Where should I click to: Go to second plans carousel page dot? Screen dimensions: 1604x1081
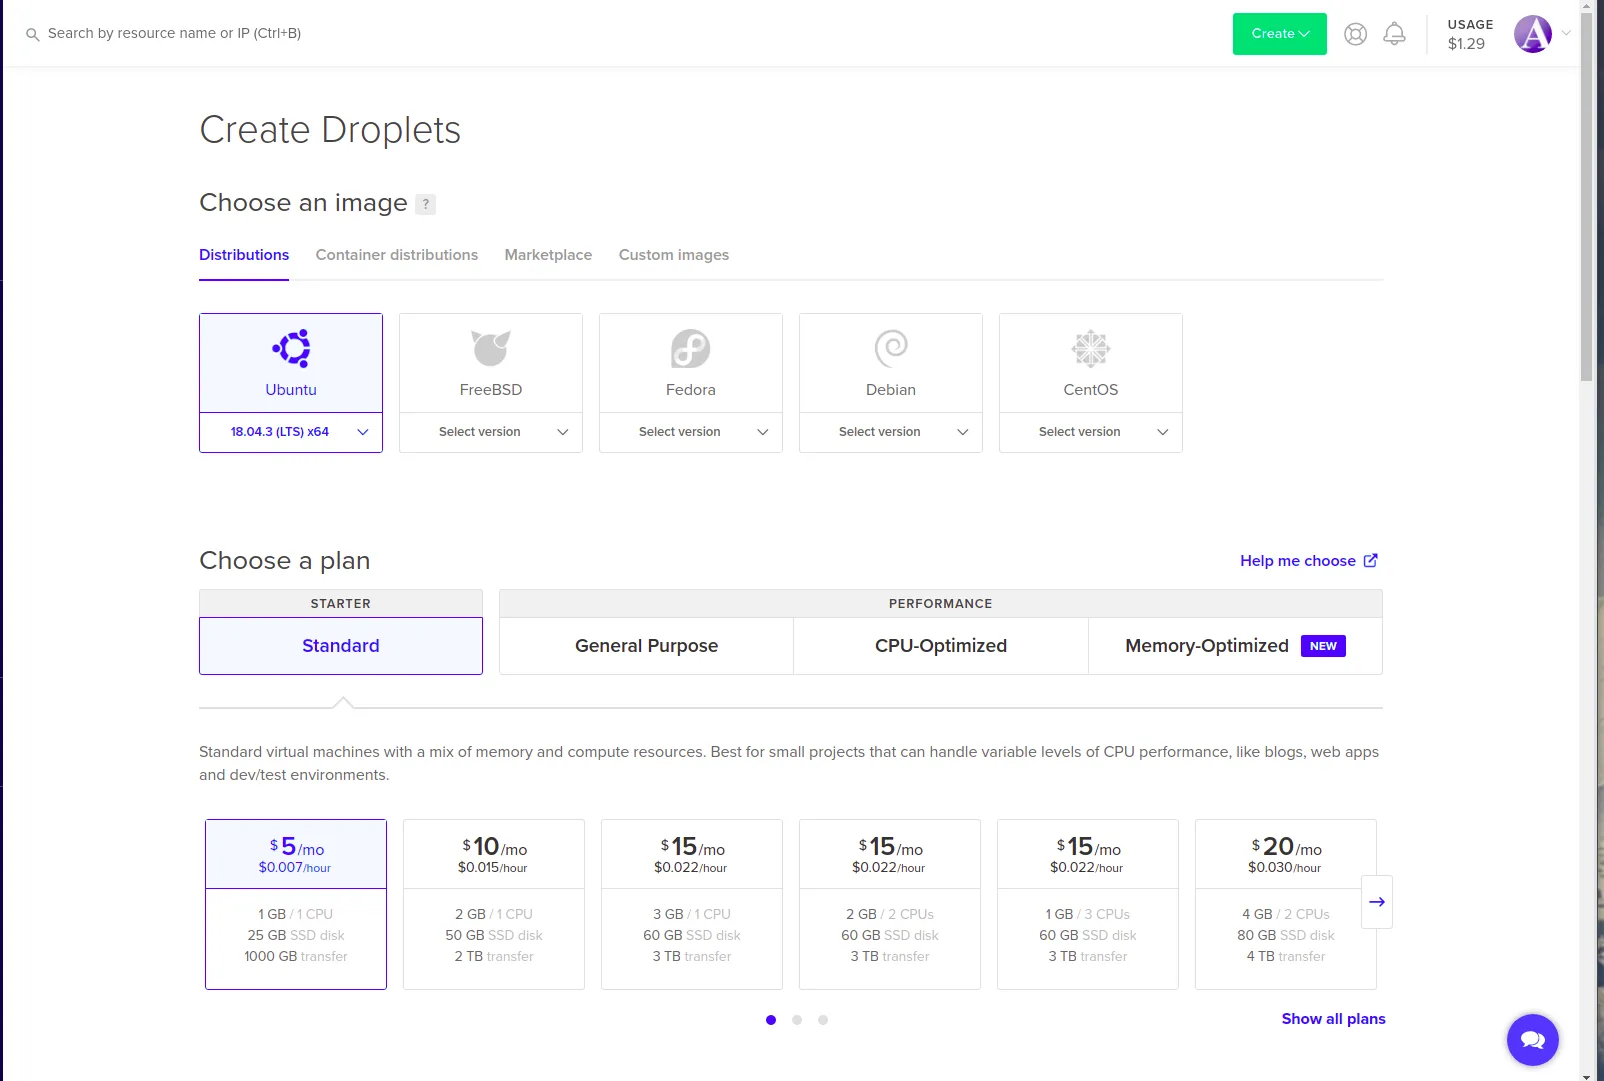pyautogui.click(x=797, y=1020)
